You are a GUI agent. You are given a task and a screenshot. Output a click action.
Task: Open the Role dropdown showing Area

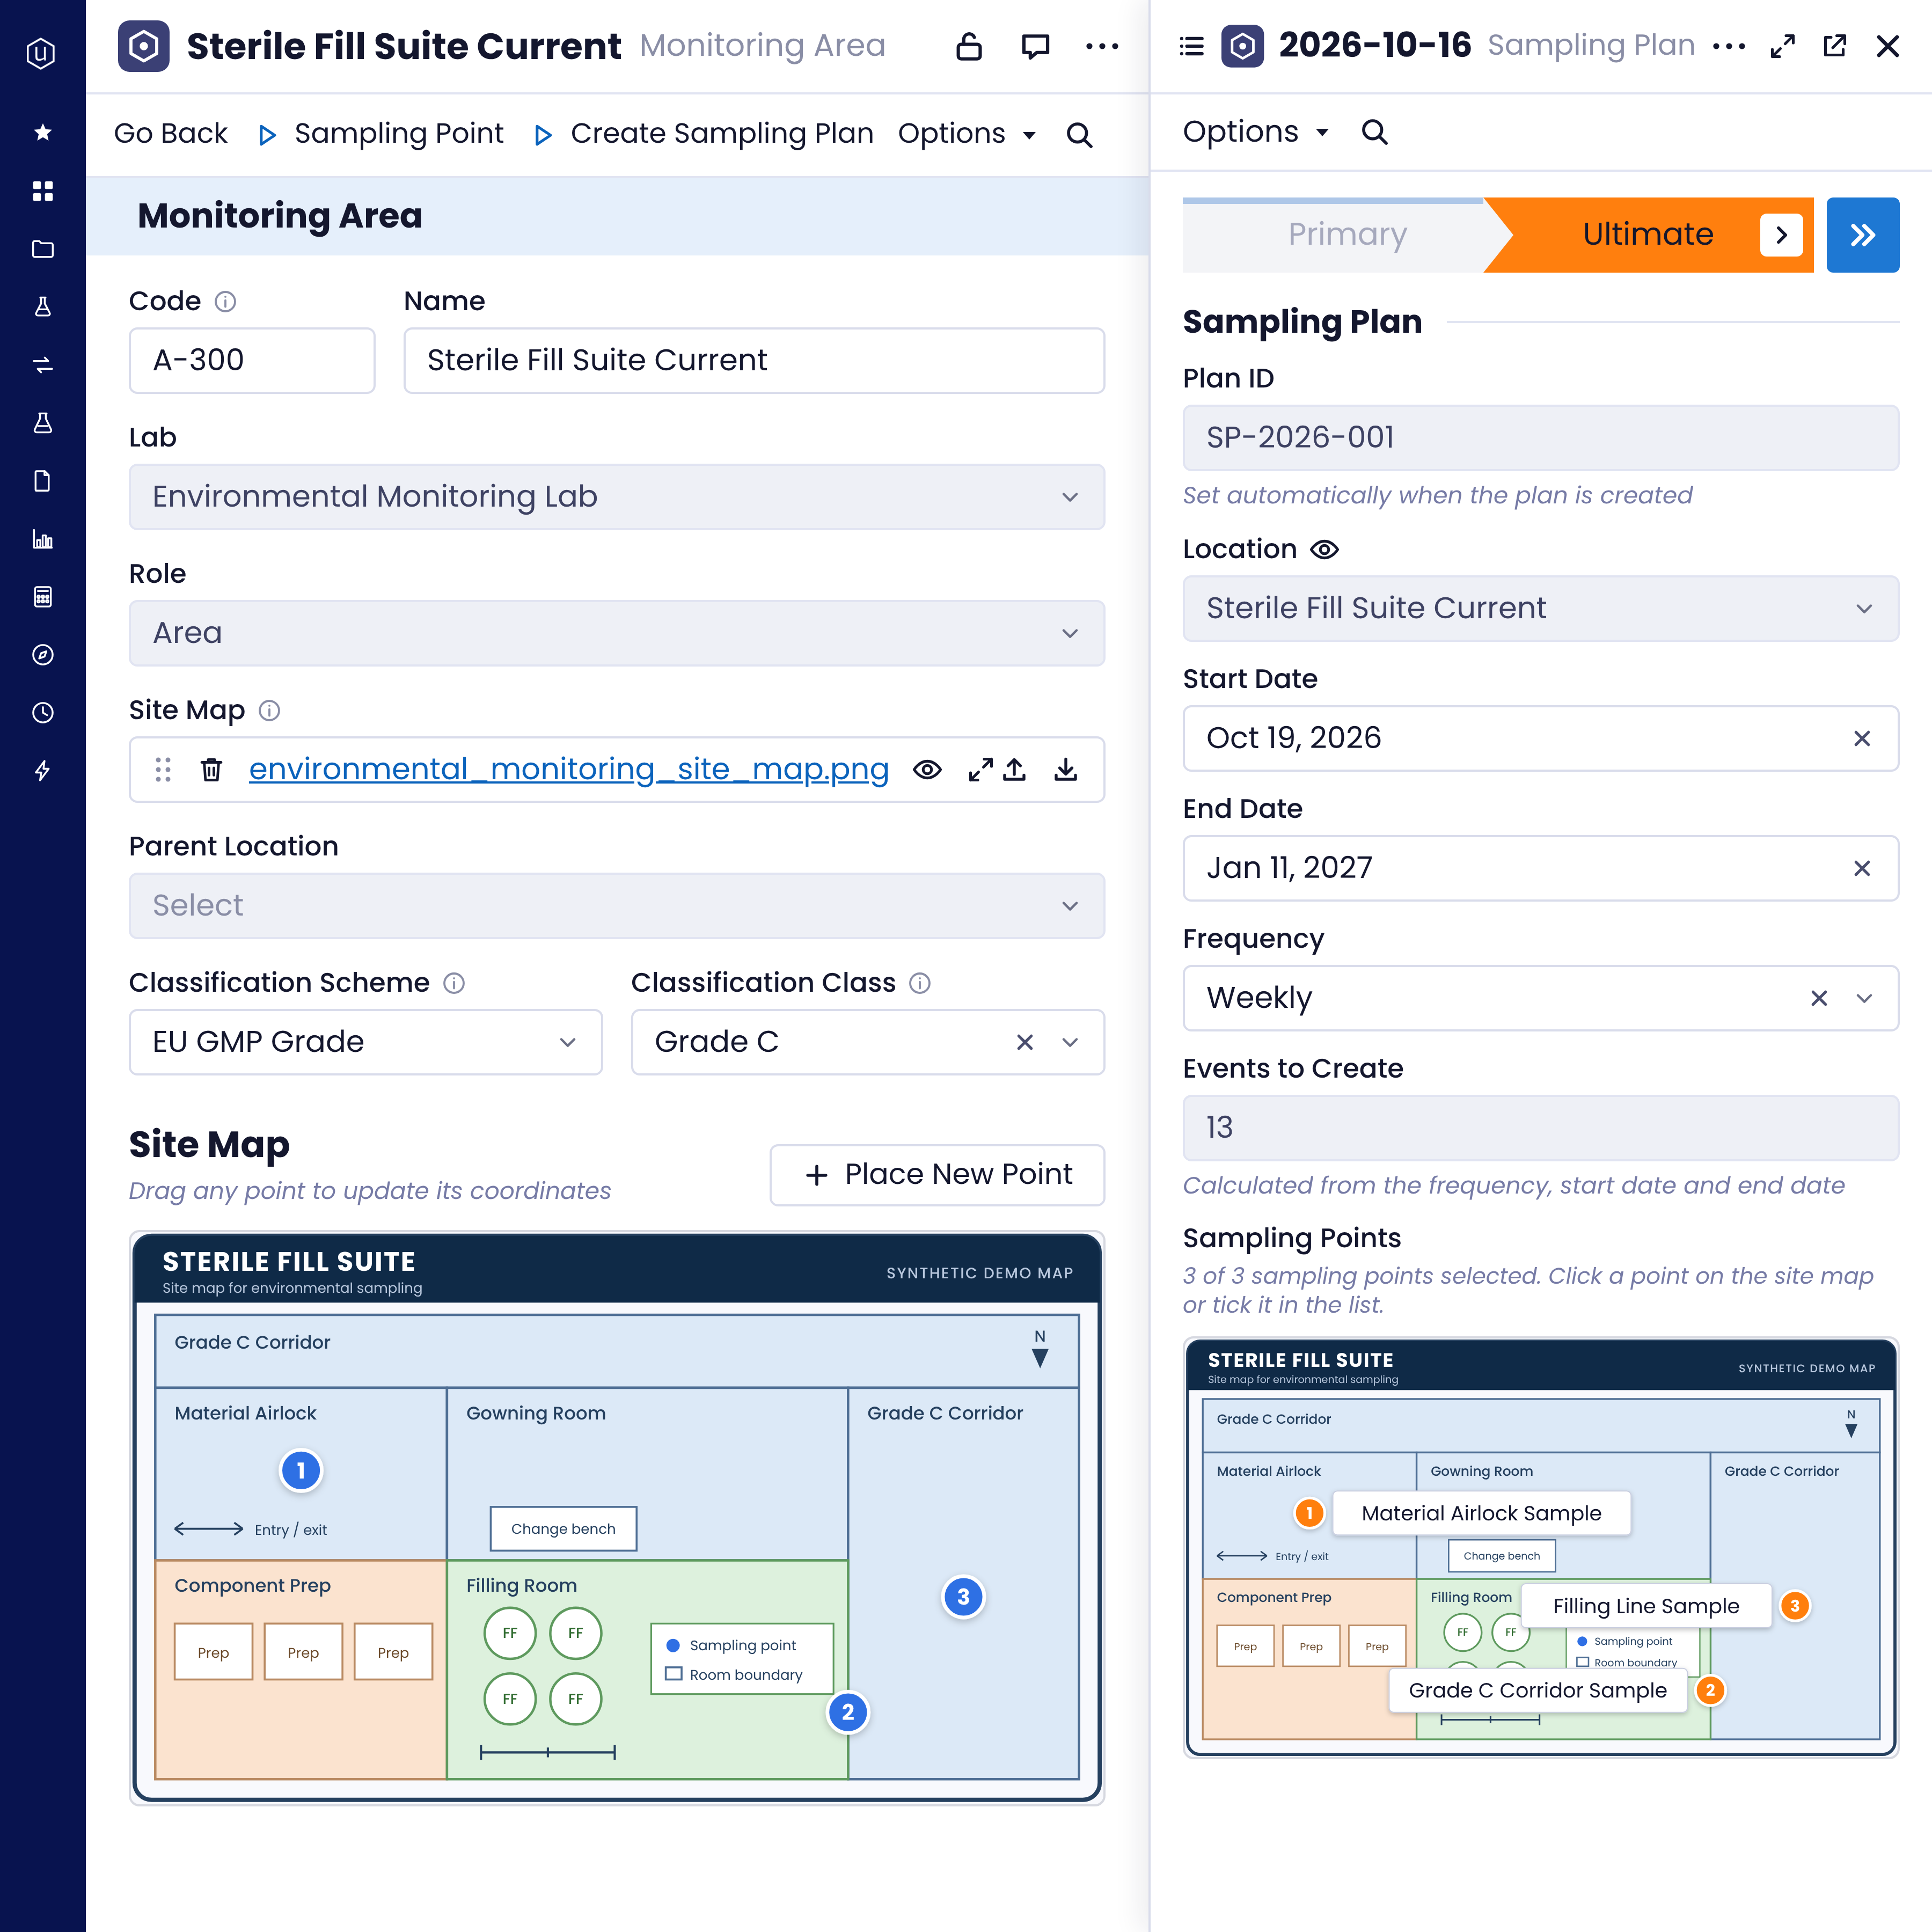click(617, 633)
